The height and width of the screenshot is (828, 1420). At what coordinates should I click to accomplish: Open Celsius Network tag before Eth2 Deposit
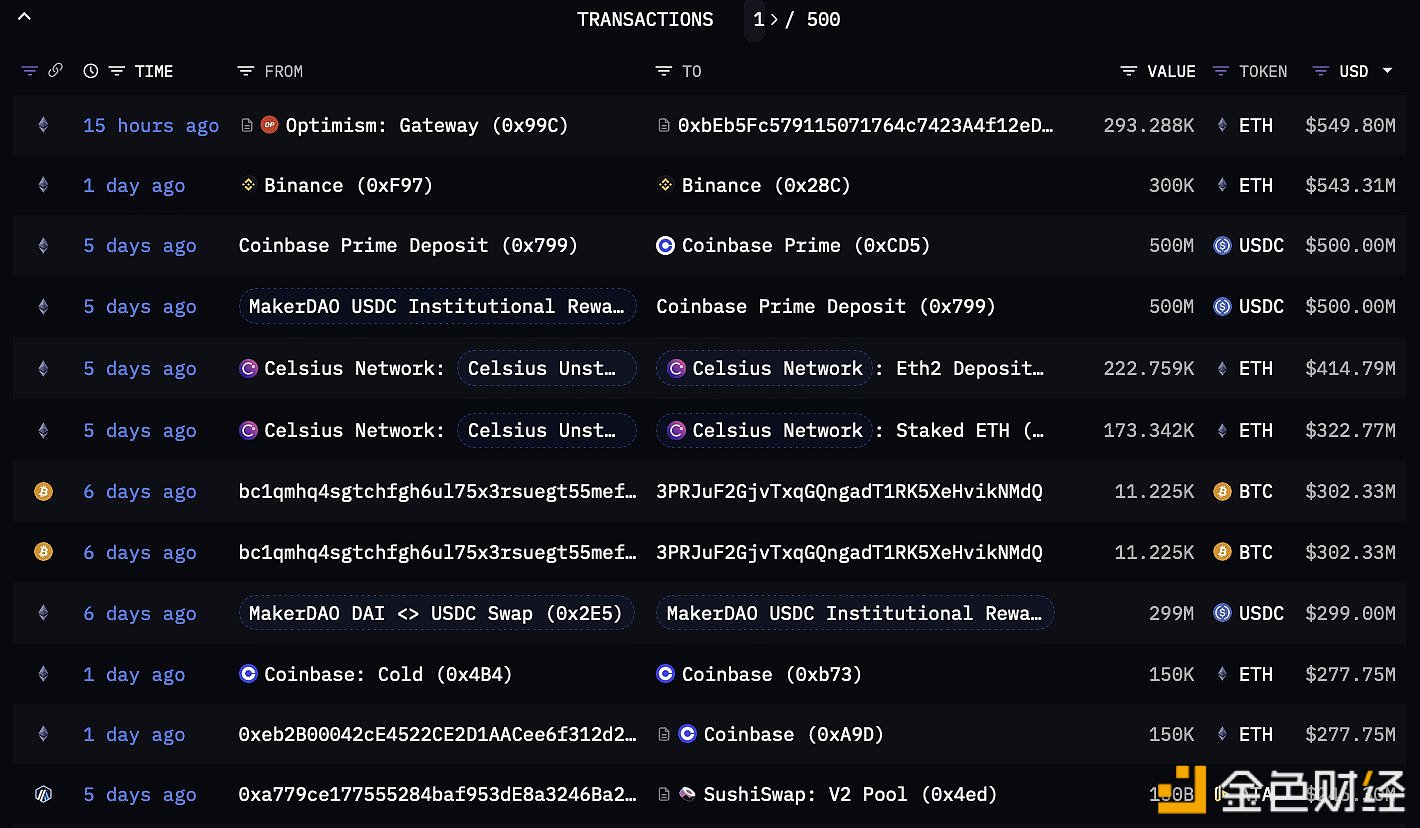click(x=764, y=368)
